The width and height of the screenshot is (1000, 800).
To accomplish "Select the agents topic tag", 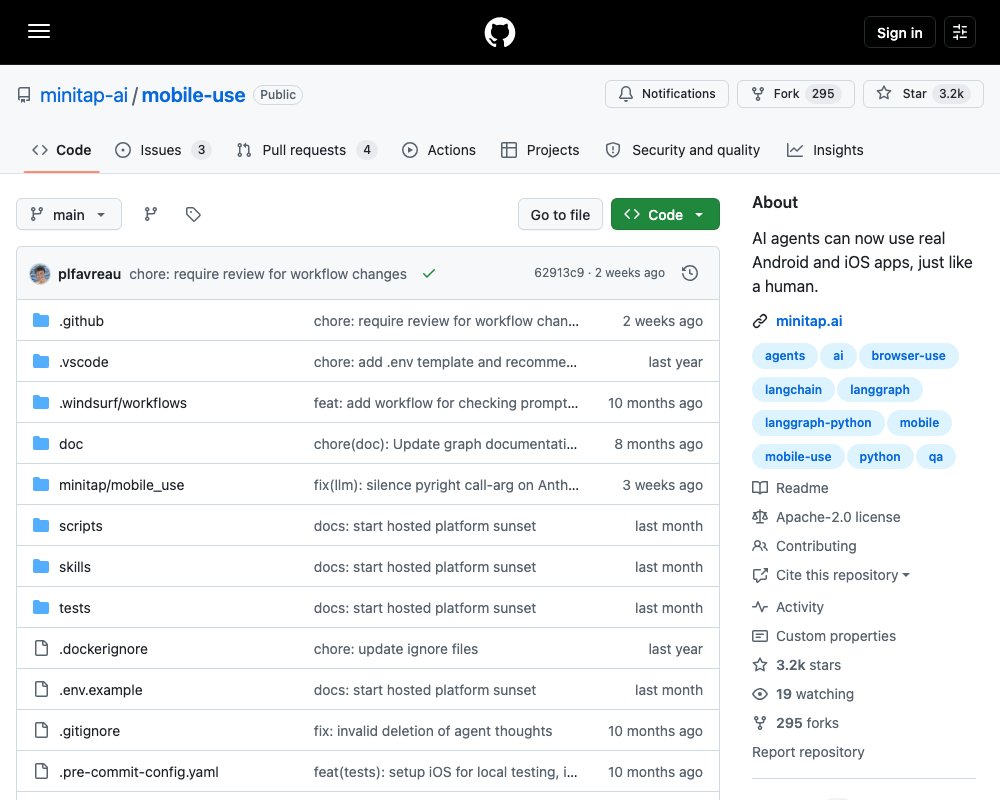I will pyautogui.click(x=784, y=355).
